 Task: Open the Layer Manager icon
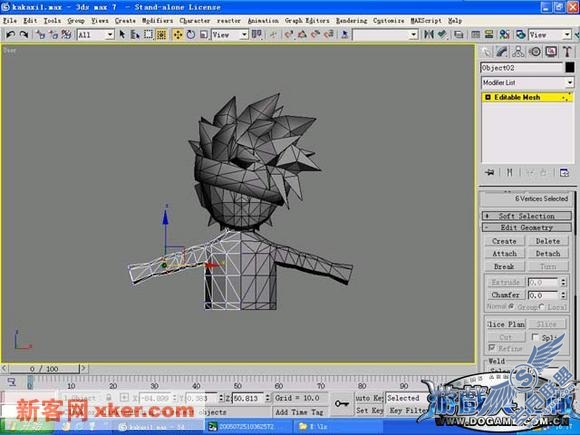point(459,35)
